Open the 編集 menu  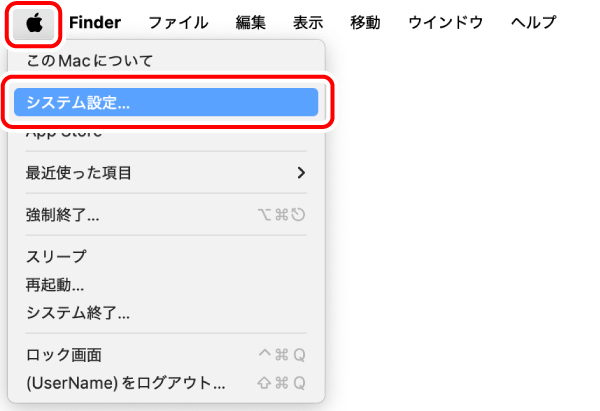pos(251,23)
